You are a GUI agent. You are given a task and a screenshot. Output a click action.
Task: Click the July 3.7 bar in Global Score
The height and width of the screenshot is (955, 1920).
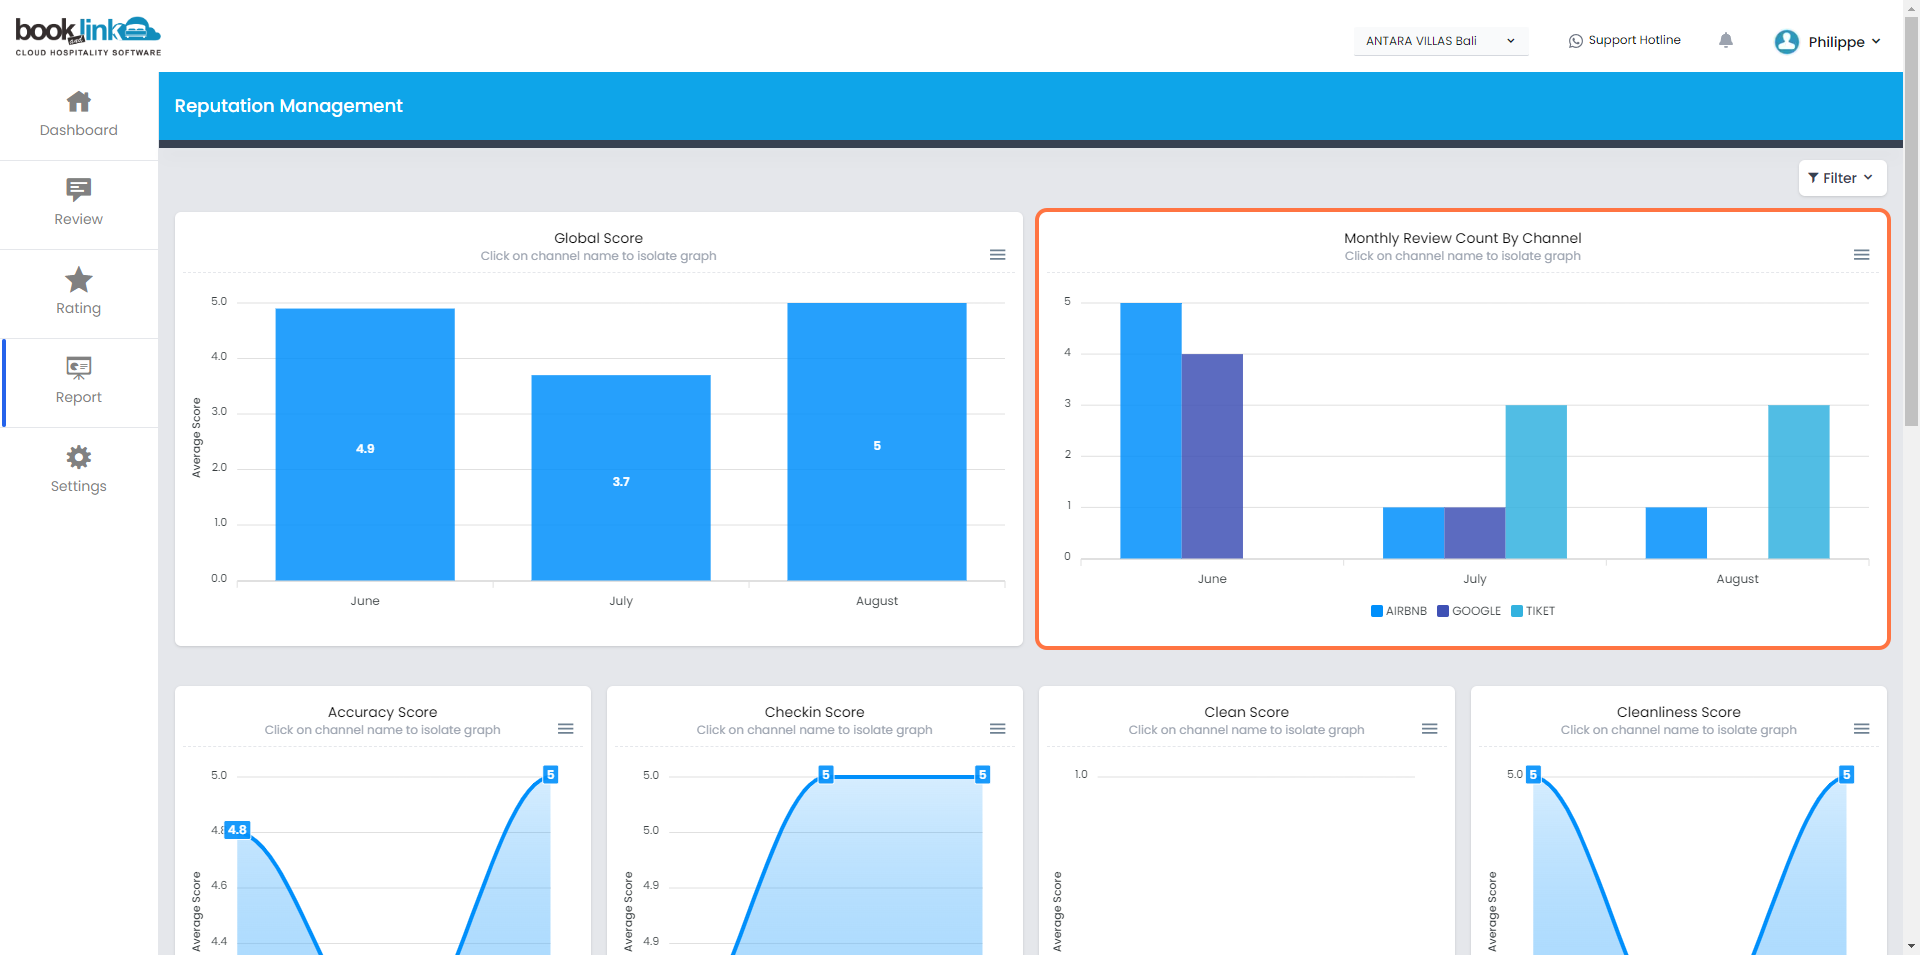coord(621,477)
